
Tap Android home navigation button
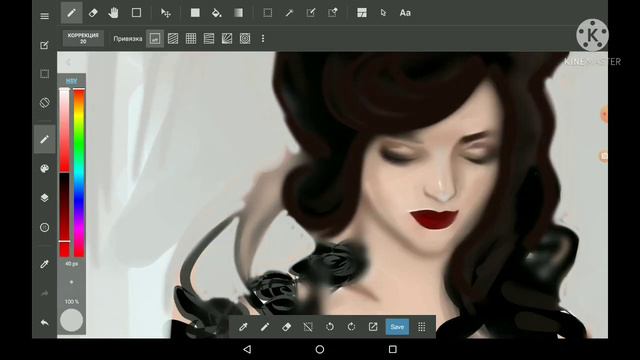[320, 349]
